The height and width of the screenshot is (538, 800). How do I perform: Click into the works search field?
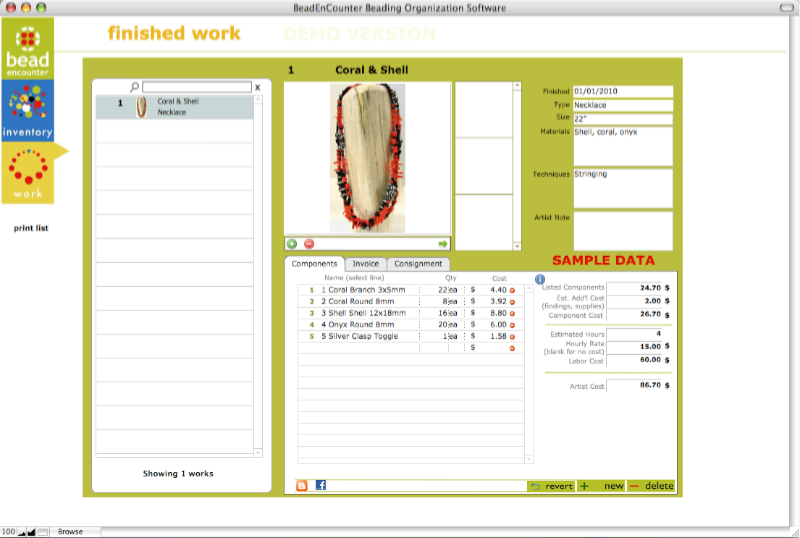click(x=197, y=87)
